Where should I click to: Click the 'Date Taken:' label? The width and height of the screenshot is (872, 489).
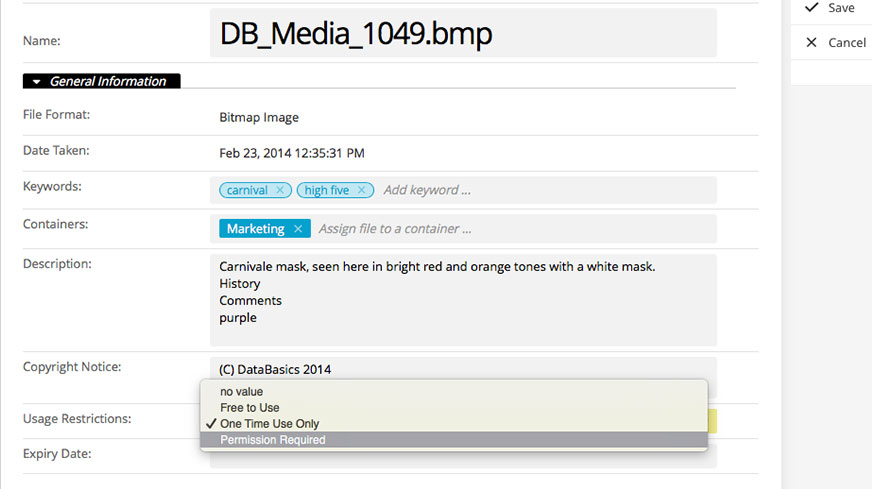(56, 151)
